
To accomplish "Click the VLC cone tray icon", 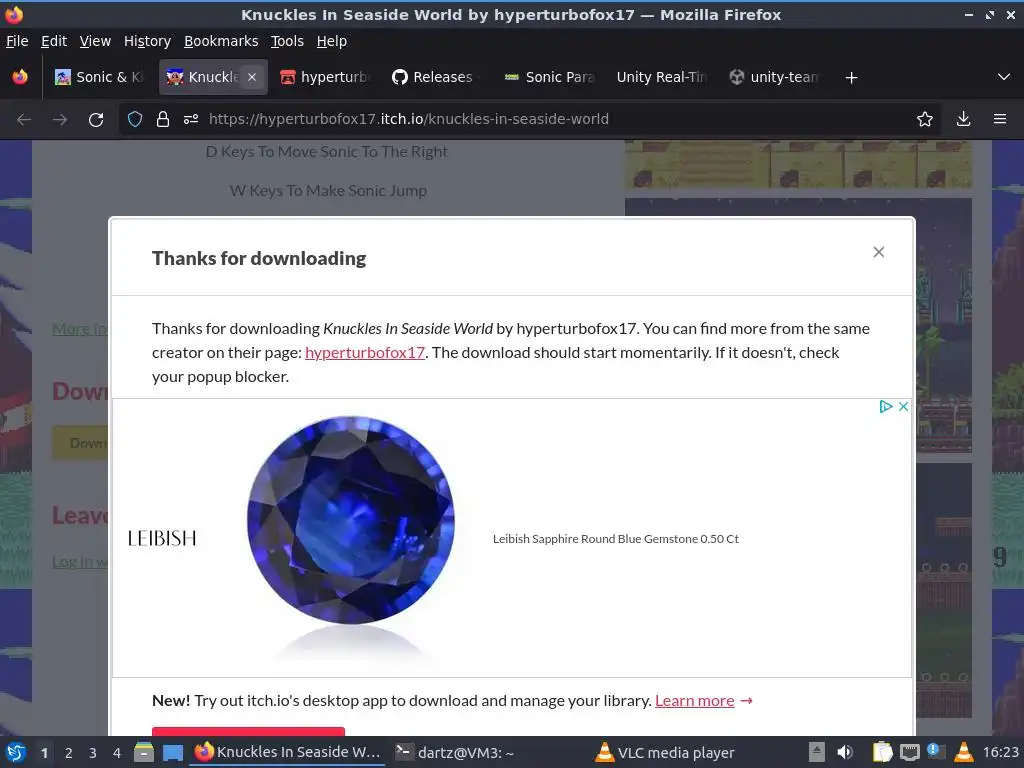I will click(964, 752).
